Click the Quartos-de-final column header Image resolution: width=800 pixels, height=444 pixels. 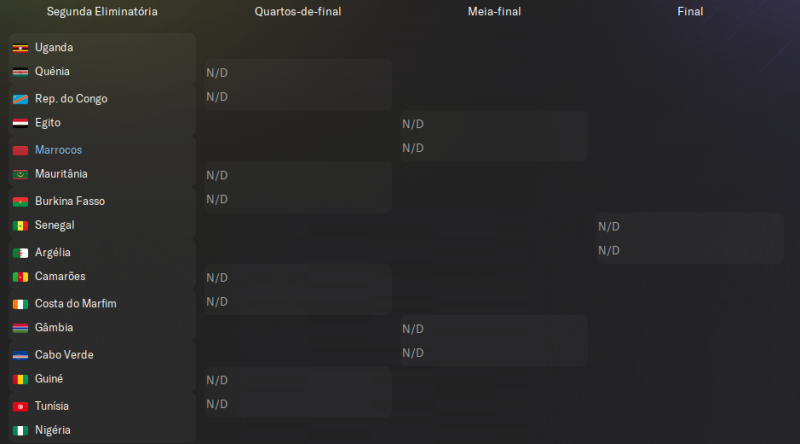pyautogui.click(x=297, y=12)
